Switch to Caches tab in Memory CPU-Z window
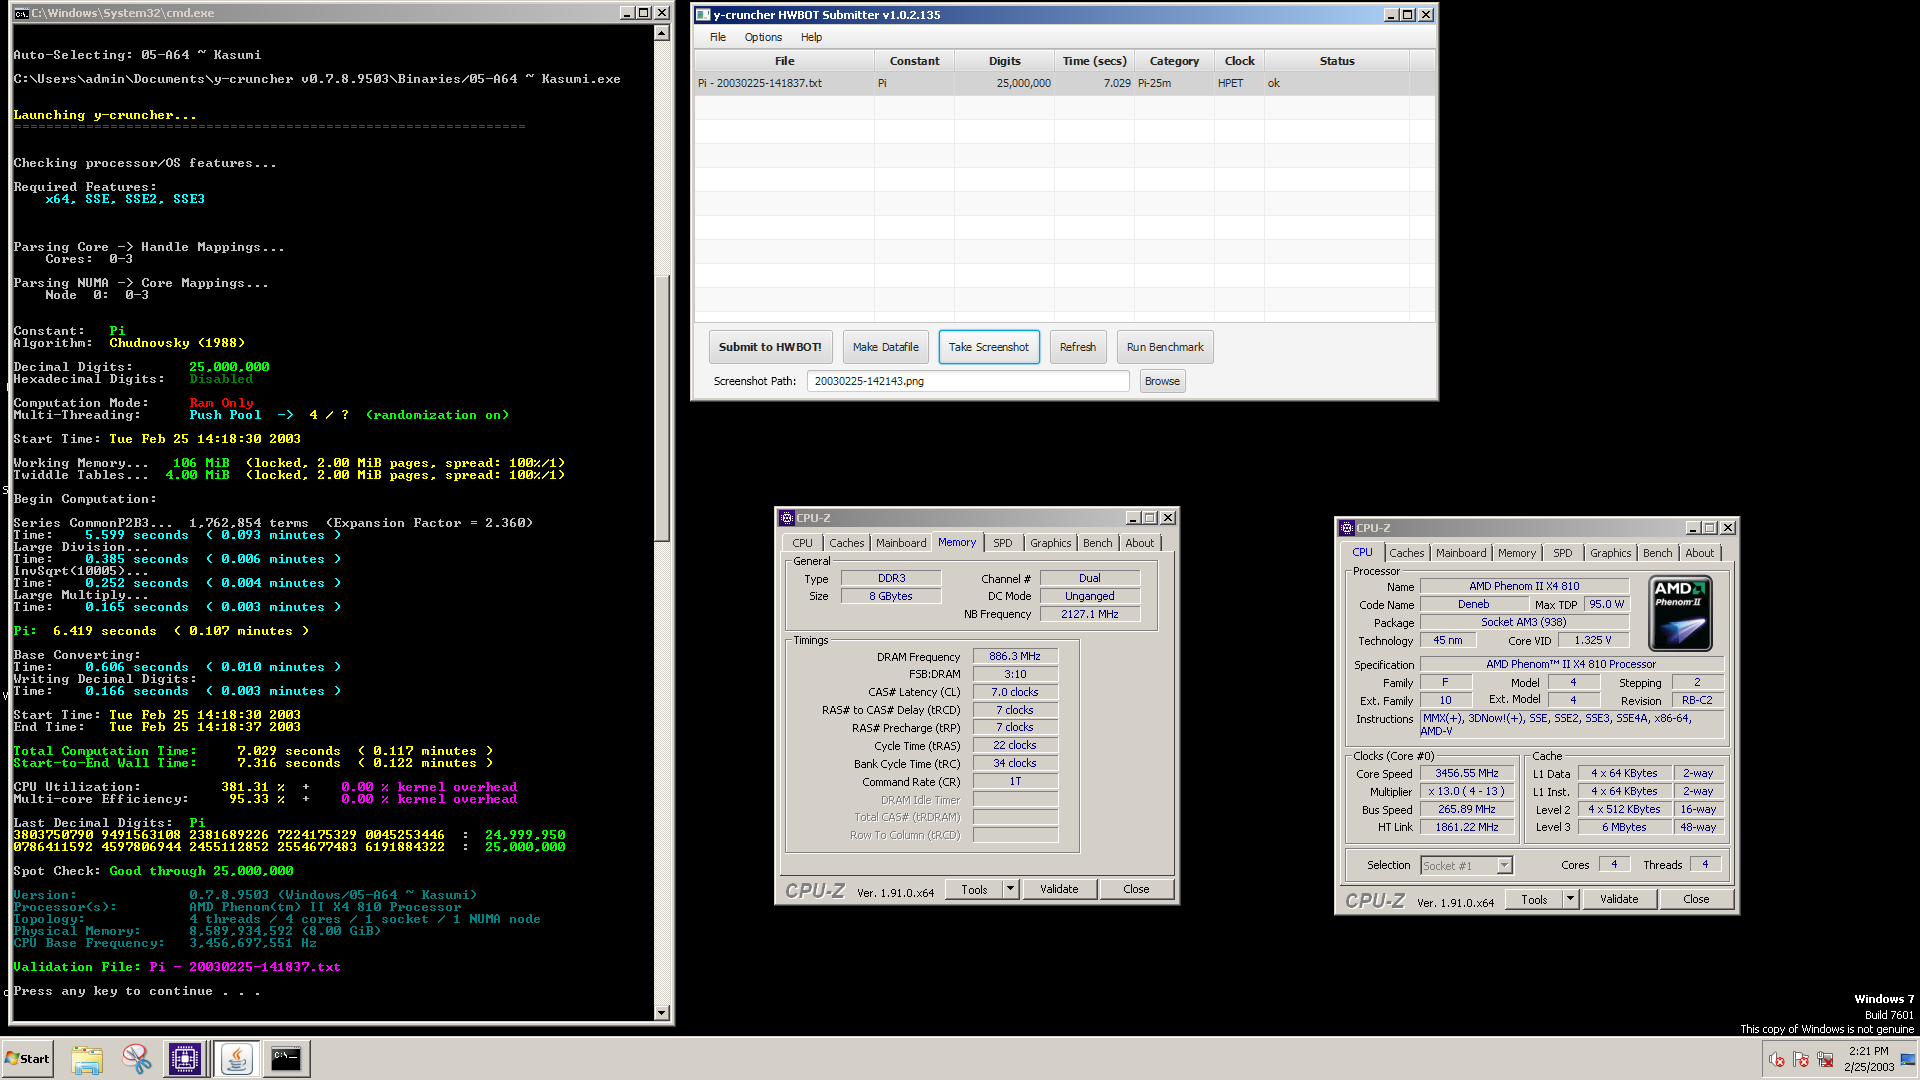Screen dimensions: 1920x1080 coord(846,543)
